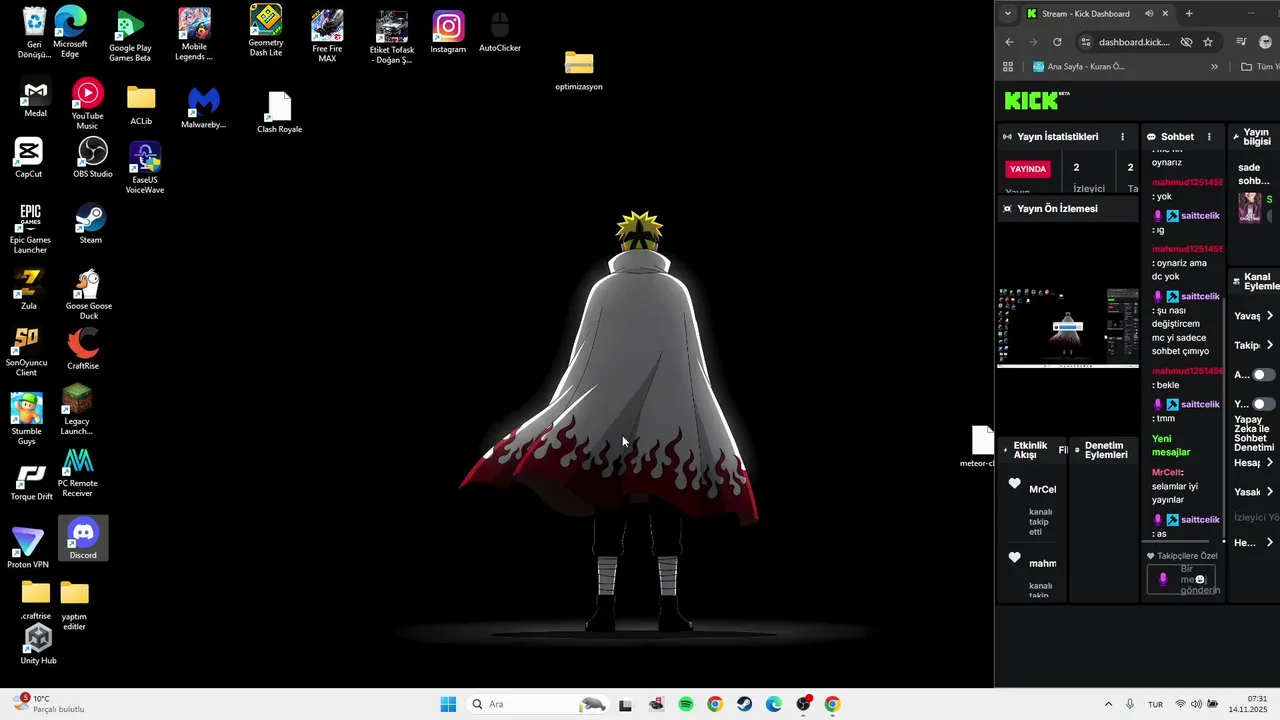Click saittcelik username in last chat message
Screen dimensions: 1280x720
click(1200, 520)
